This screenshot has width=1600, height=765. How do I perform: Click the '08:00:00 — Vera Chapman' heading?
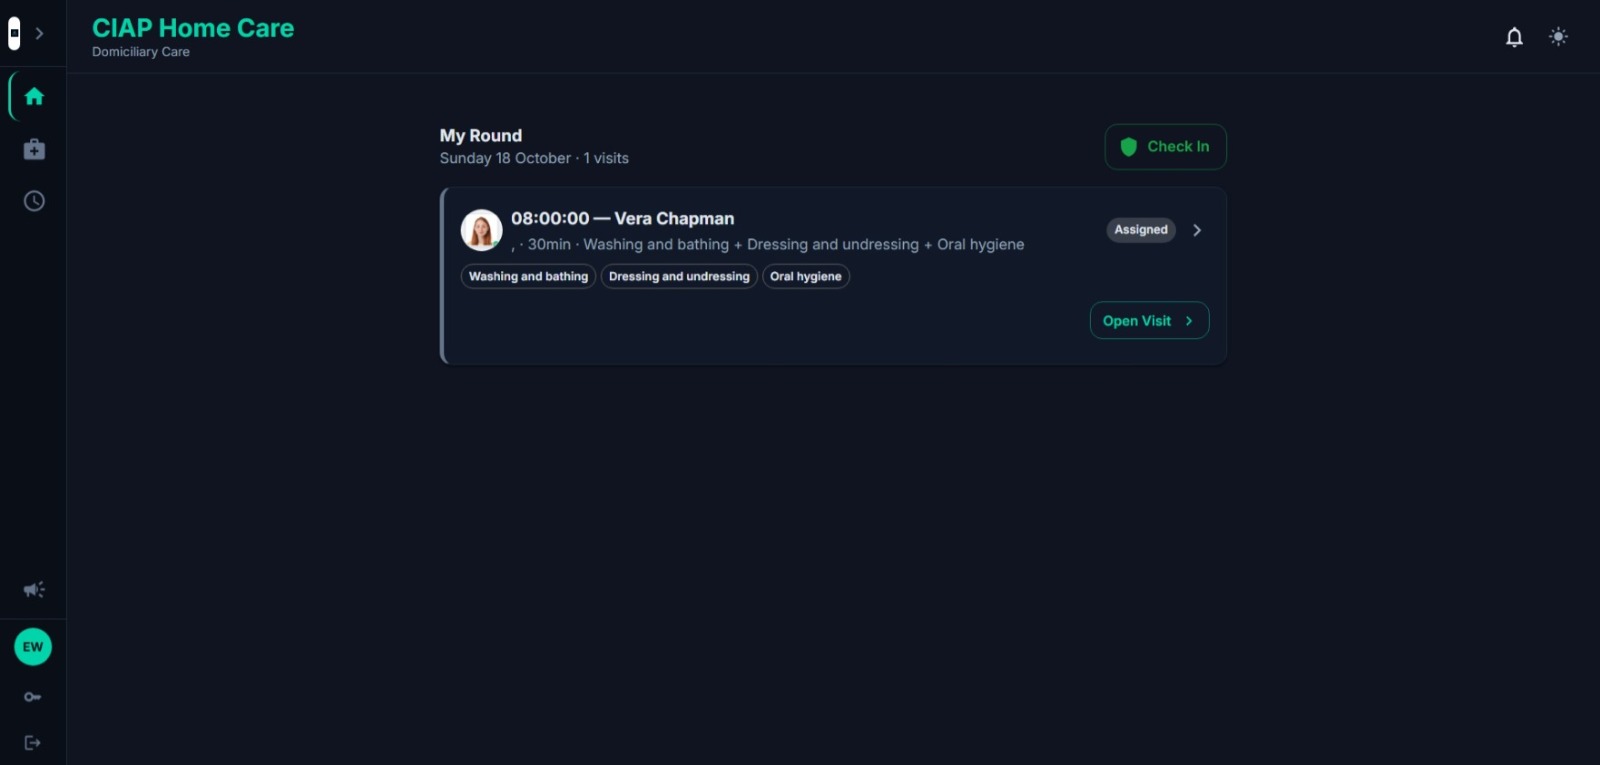tap(622, 219)
